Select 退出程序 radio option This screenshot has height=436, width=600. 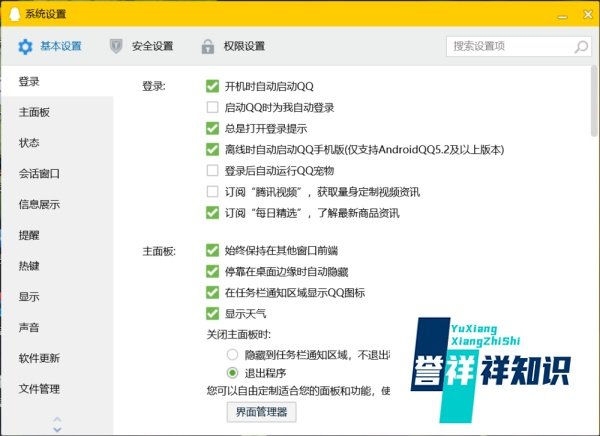pos(232,372)
